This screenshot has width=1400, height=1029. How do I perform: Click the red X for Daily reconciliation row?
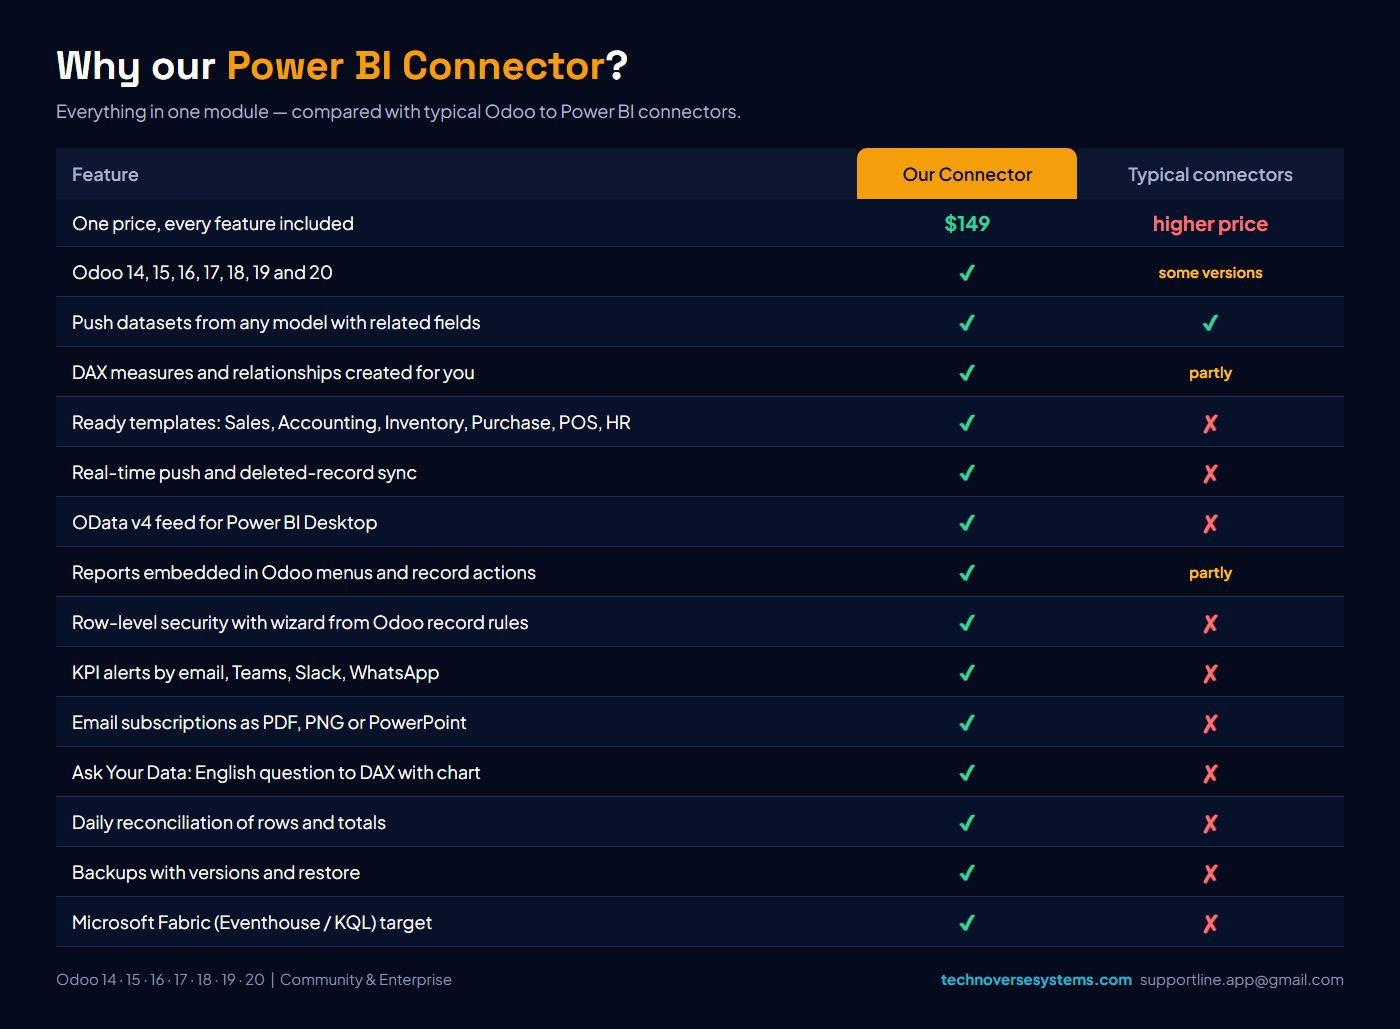pyautogui.click(x=1210, y=823)
